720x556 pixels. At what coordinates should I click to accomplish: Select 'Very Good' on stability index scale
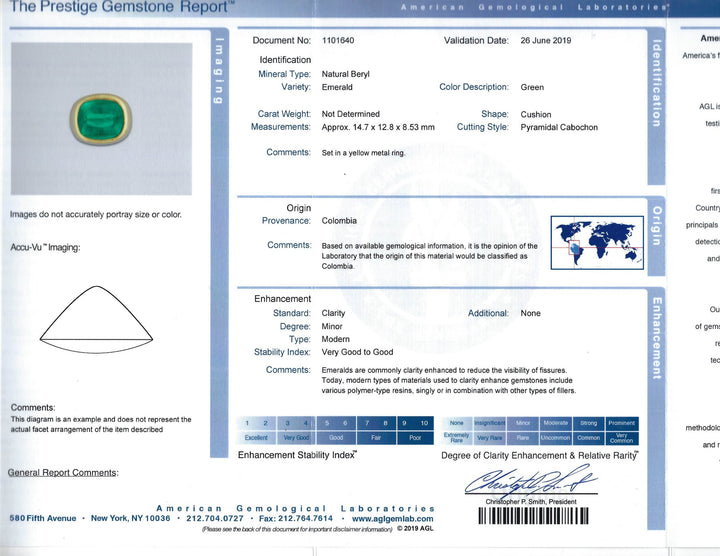(x=296, y=438)
